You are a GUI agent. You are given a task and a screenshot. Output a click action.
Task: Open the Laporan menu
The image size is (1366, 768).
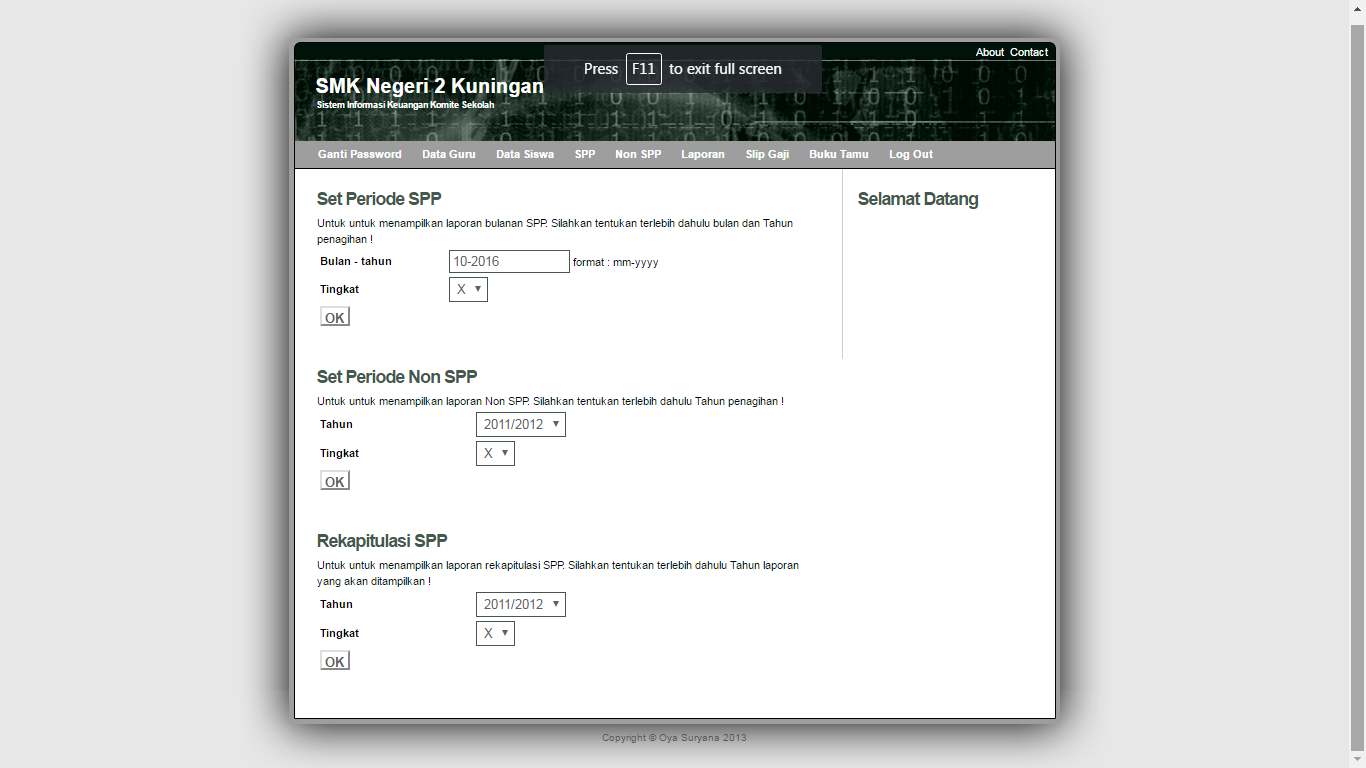[702, 154]
